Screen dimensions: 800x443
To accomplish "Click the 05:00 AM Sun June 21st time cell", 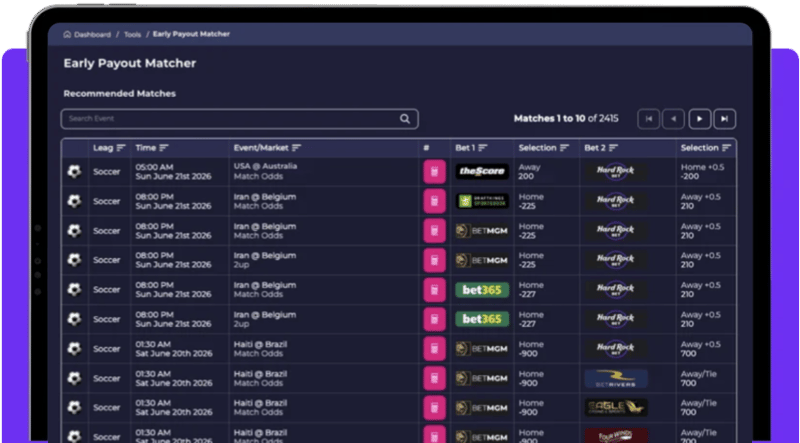I will (173, 171).
